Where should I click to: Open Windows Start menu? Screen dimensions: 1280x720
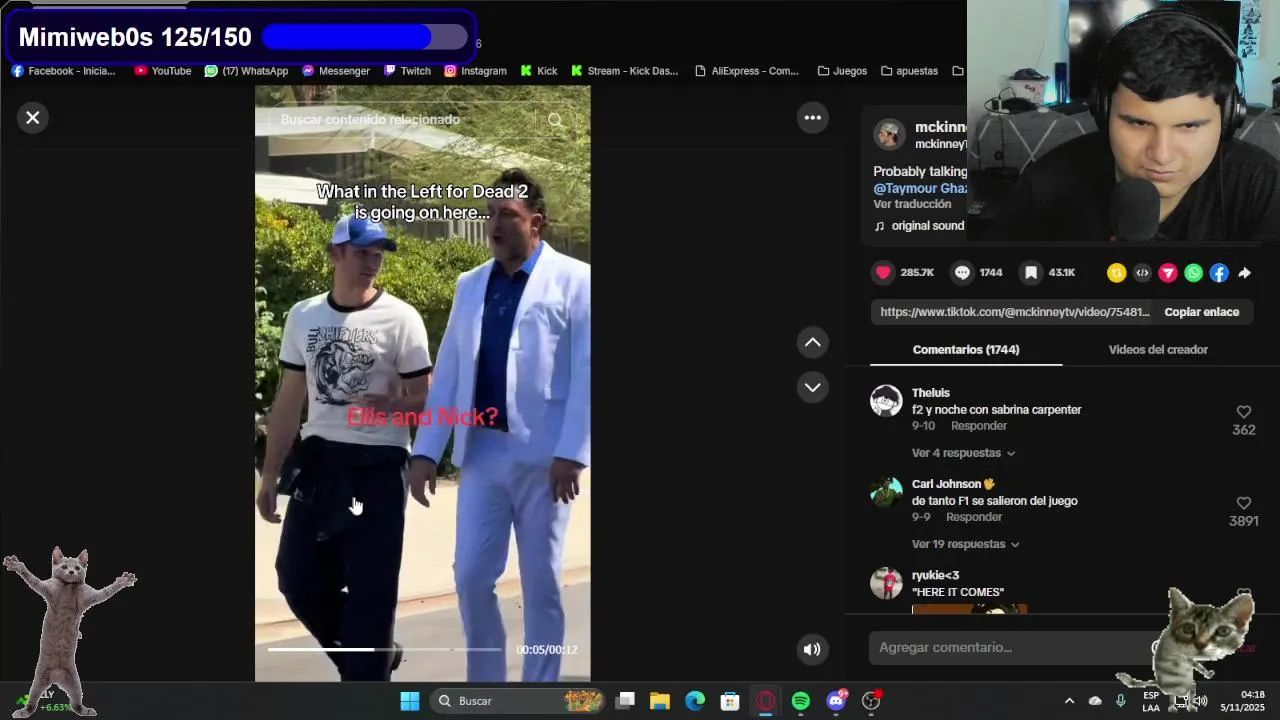click(x=410, y=701)
